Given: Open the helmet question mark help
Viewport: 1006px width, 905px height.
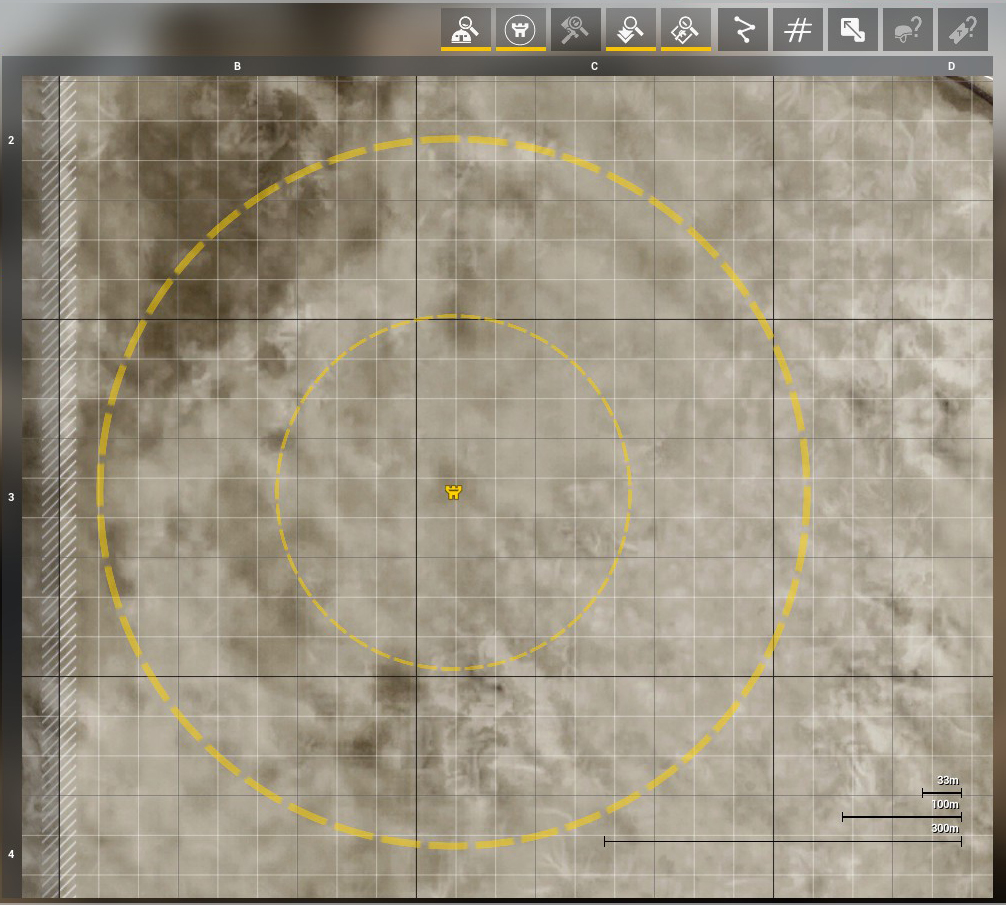Looking at the screenshot, I should point(908,29).
